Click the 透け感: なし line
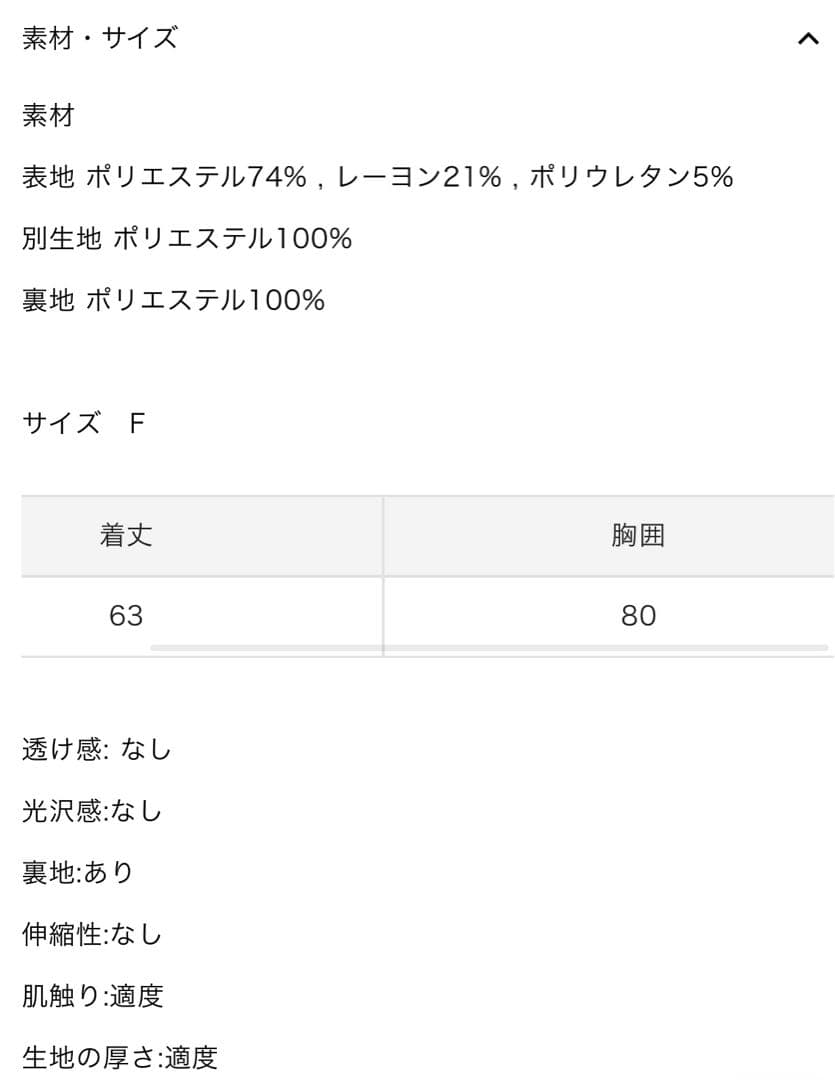 click(x=97, y=749)
